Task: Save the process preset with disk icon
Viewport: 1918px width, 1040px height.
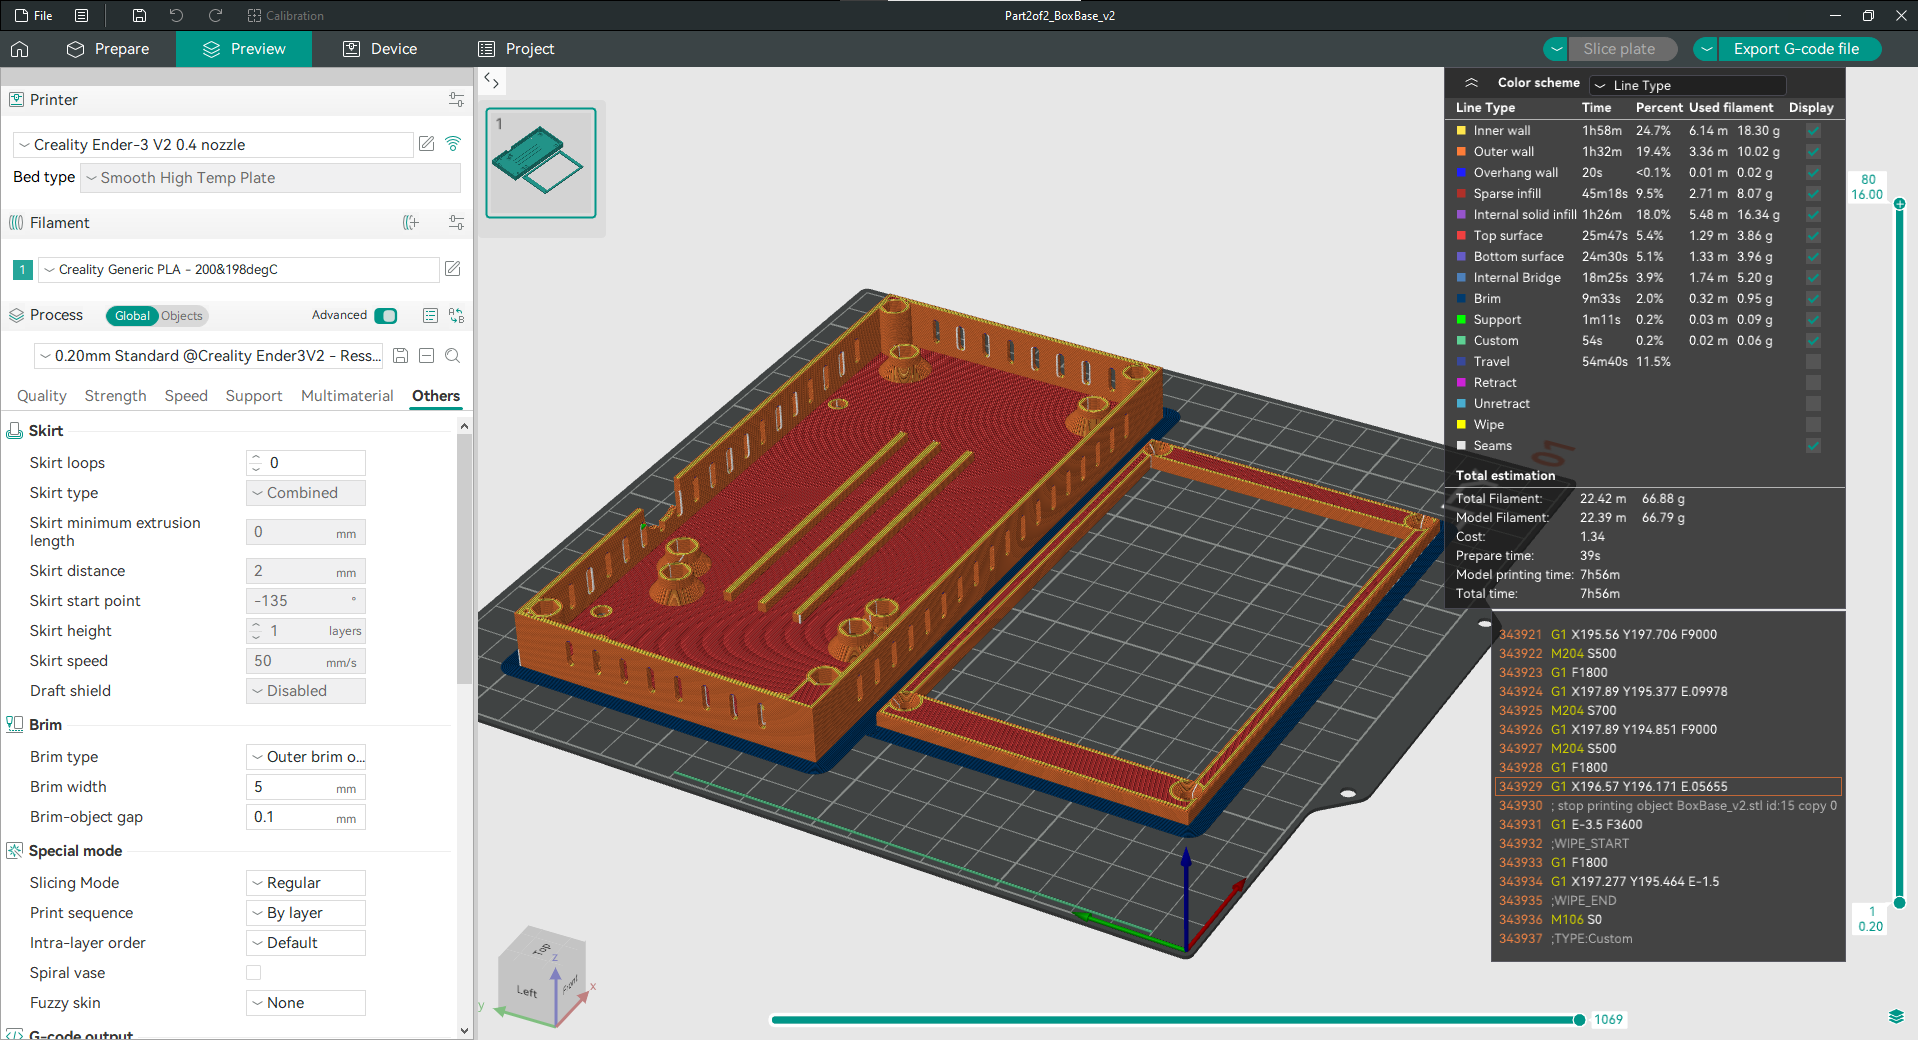Action: (400, 356)
